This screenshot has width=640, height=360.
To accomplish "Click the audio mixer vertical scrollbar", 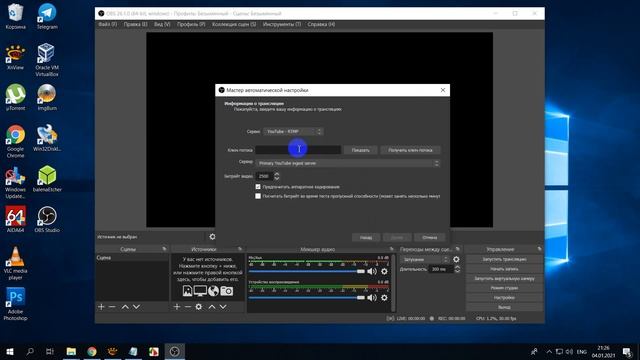I will tap(393, 282).
